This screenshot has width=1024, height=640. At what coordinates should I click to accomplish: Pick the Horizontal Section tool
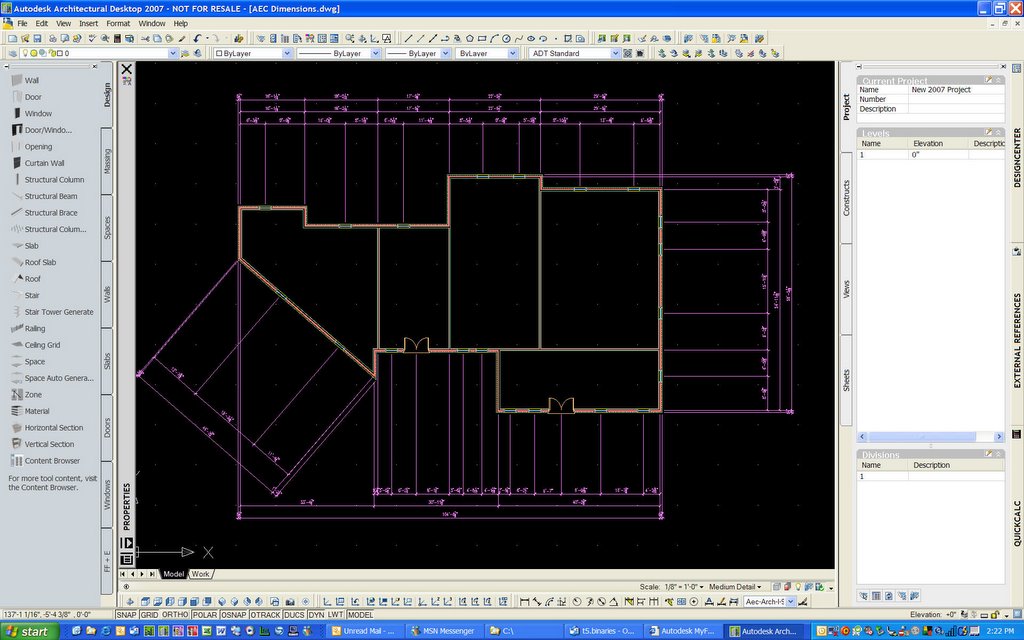53,428
